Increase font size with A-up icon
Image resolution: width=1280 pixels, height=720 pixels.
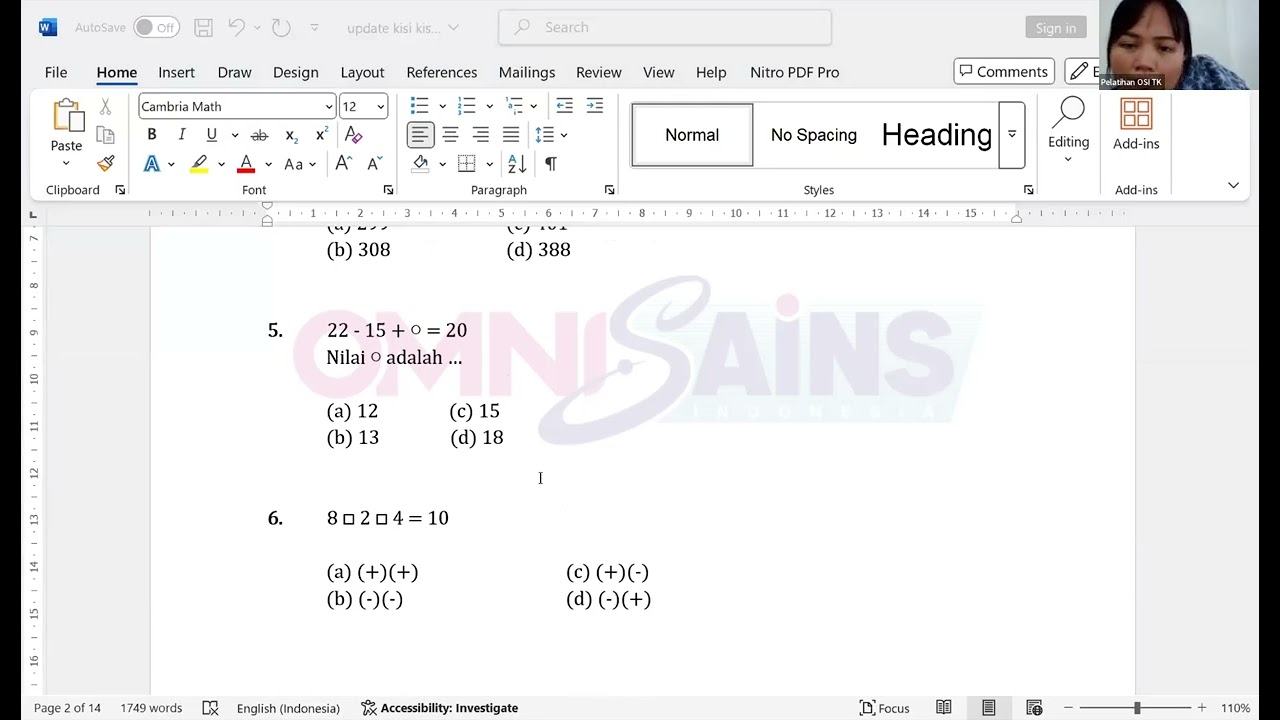coord(343,164)
